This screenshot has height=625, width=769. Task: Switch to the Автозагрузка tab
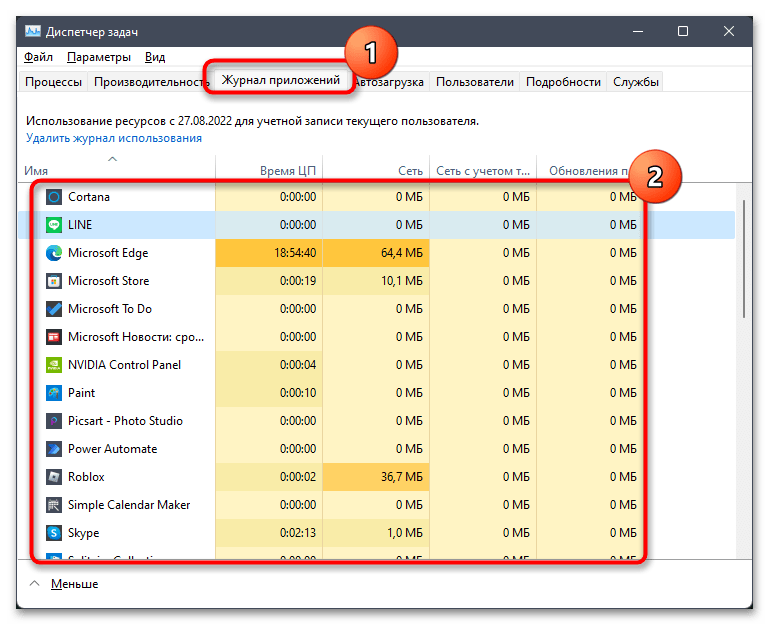click(390, 81)
